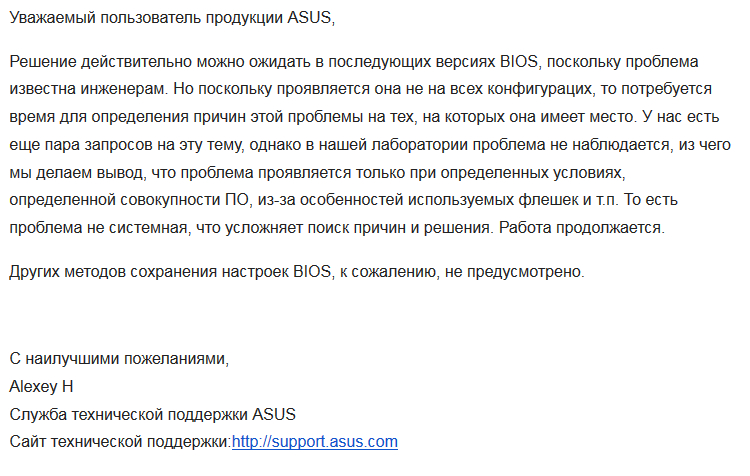Click the label "Сайт технической поддержки:"
750x476 pixels.
(120, 442)
